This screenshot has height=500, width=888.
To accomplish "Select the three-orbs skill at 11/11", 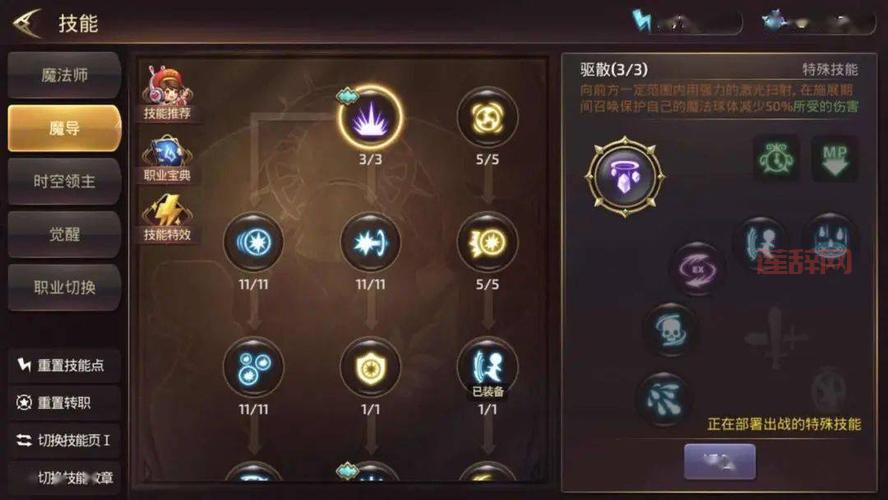I will (x=253, y=368).
